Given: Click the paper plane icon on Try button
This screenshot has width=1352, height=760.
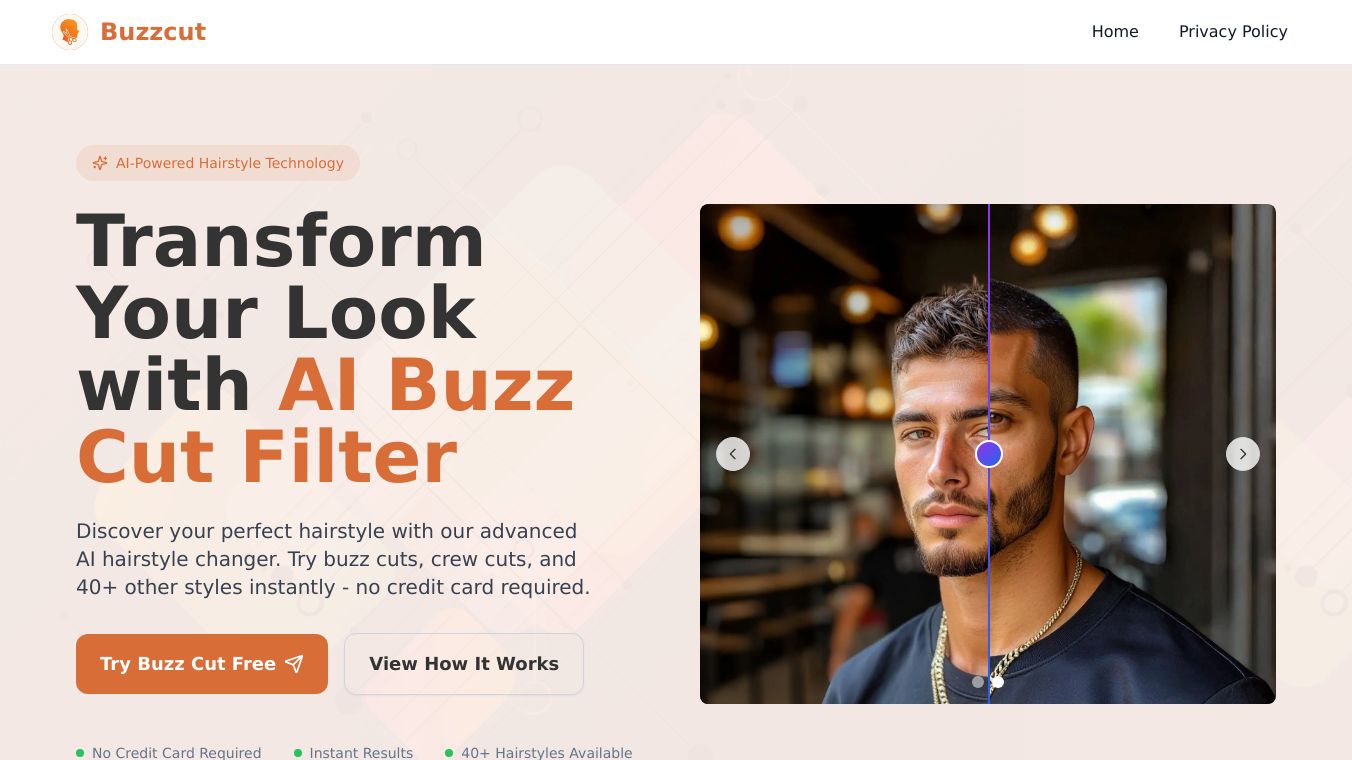Looking at the screenshot, I should (294, 664).
